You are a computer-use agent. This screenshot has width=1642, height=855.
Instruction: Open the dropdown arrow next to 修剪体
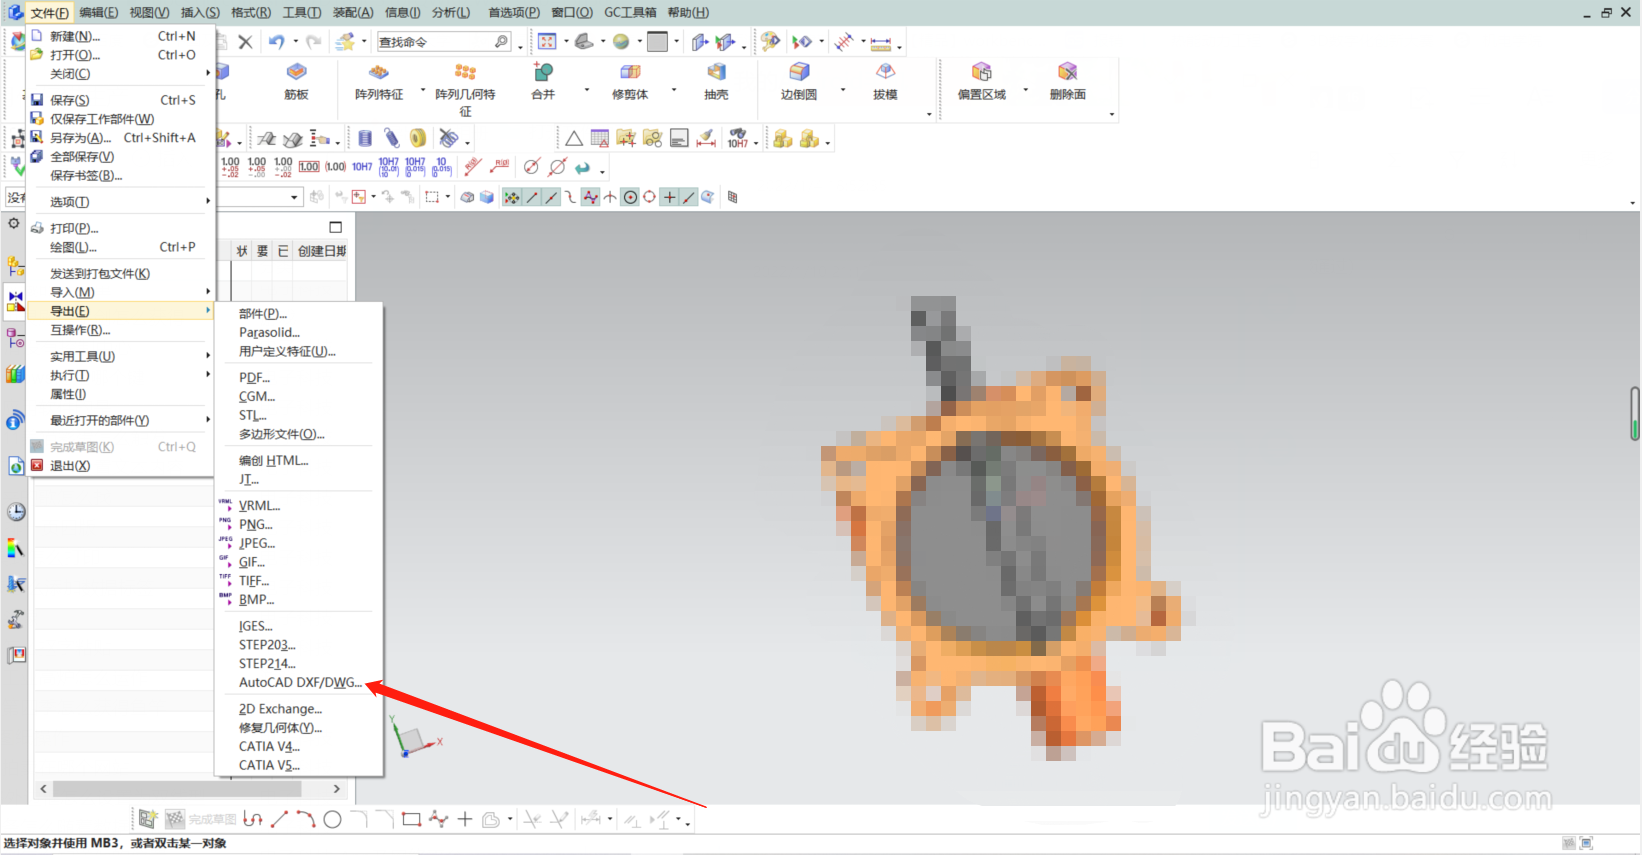(x=674, y=91)
